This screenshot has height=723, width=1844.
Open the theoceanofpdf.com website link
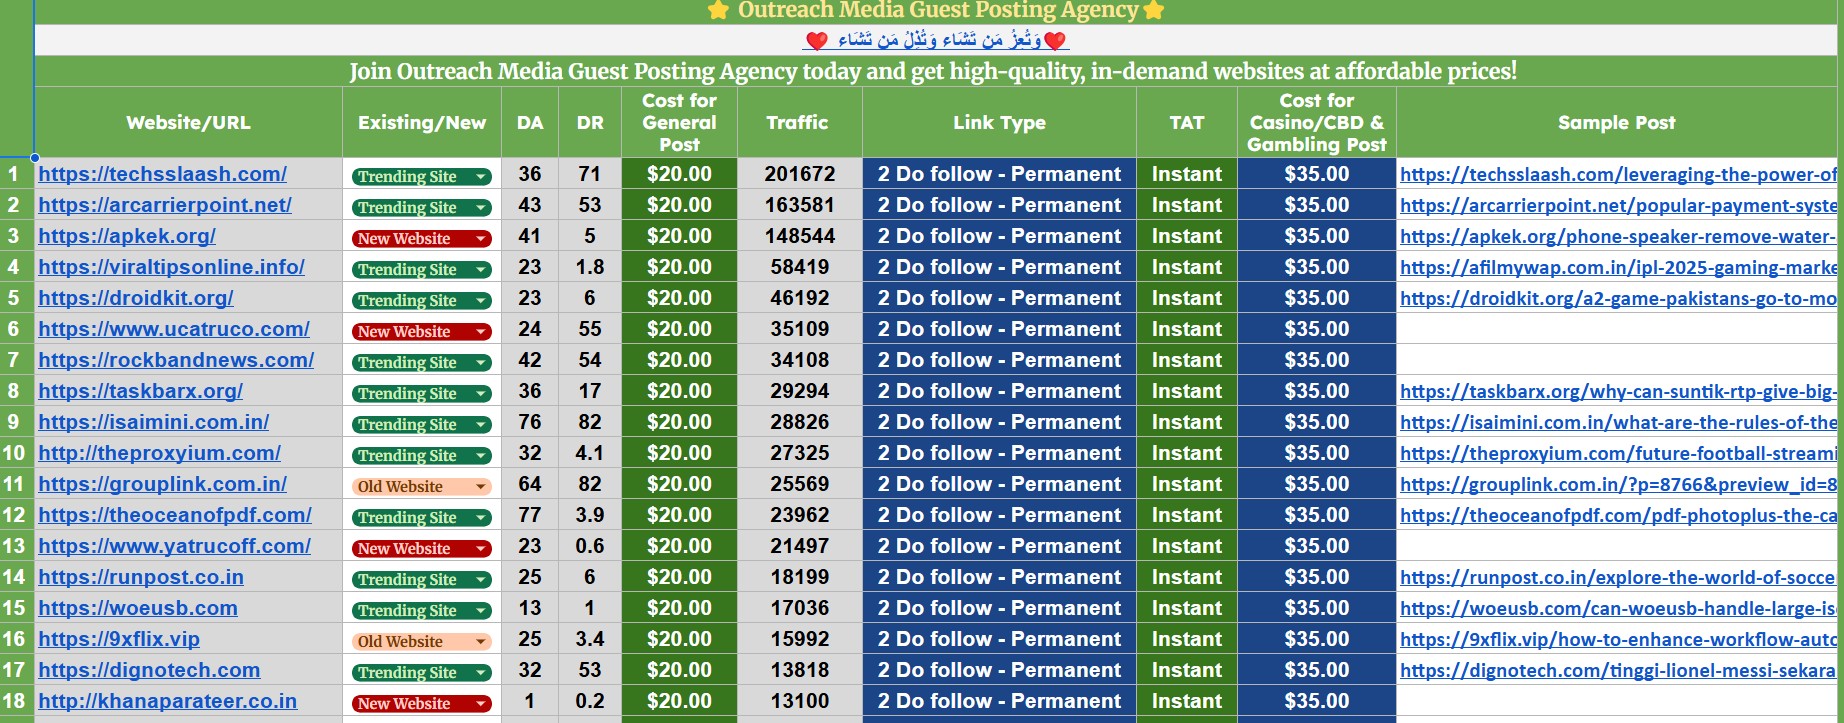[175, 515]
